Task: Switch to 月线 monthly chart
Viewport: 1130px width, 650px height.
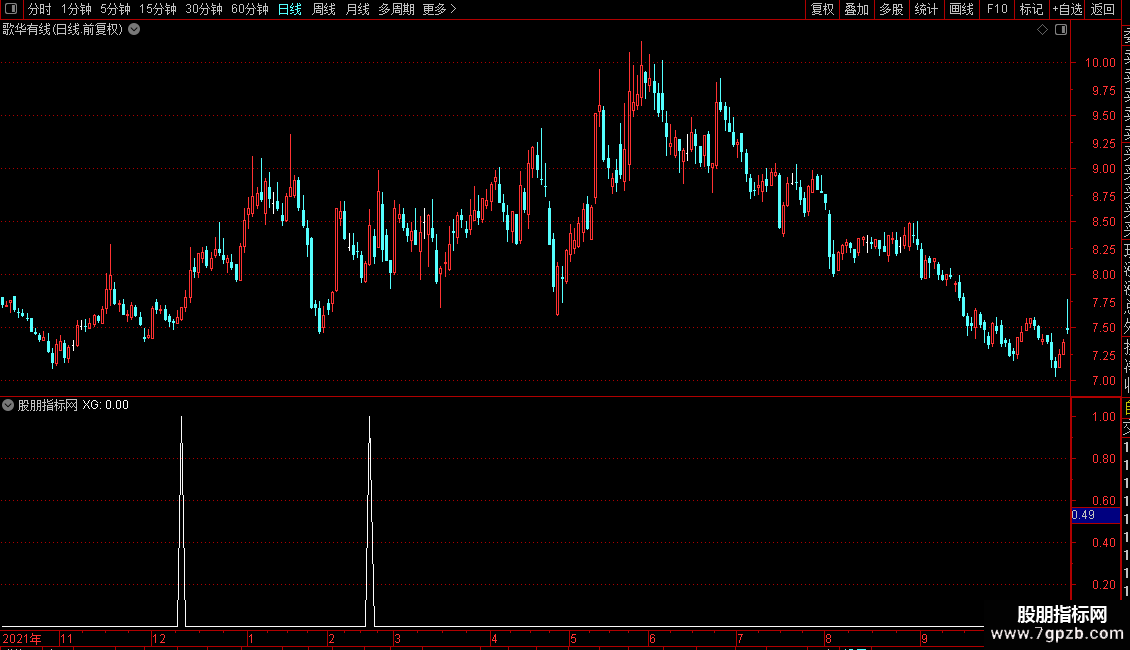Action: (x=357, y=9)
